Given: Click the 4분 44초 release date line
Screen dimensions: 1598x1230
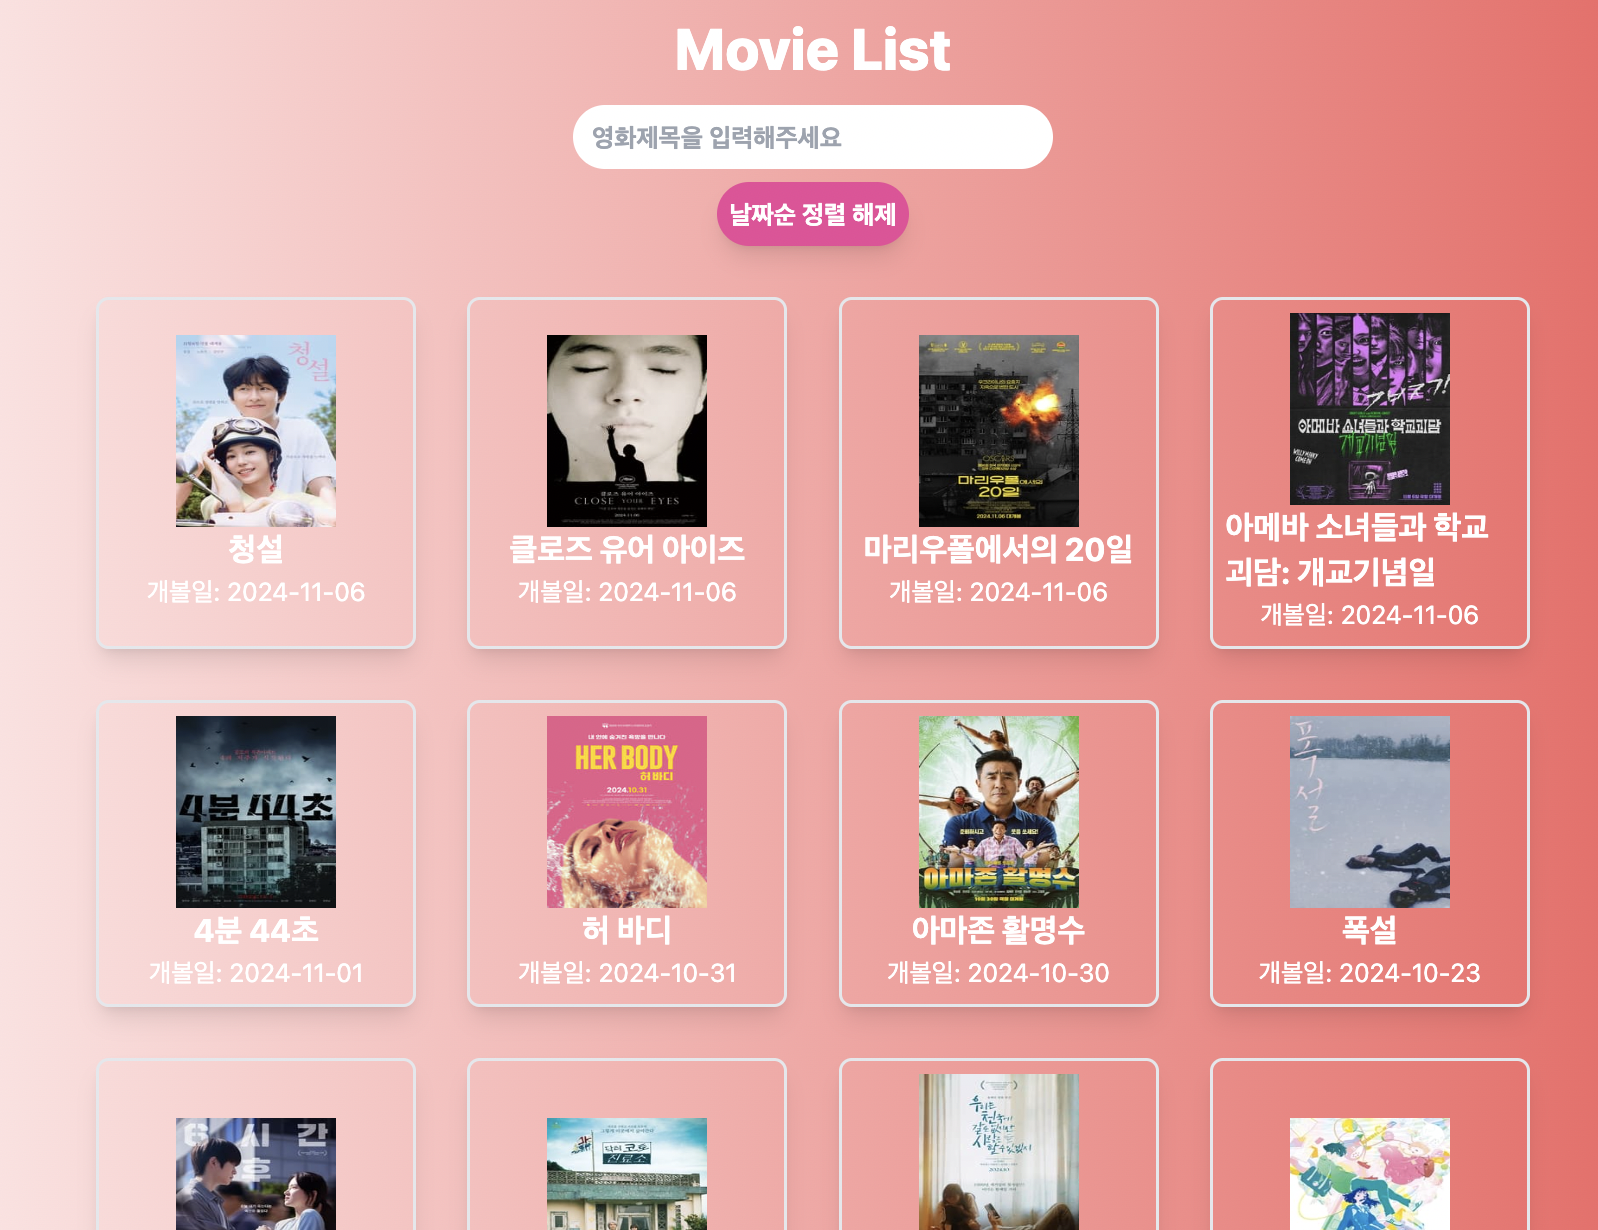Looking at the screenshot, I should [x=256, y=973].
